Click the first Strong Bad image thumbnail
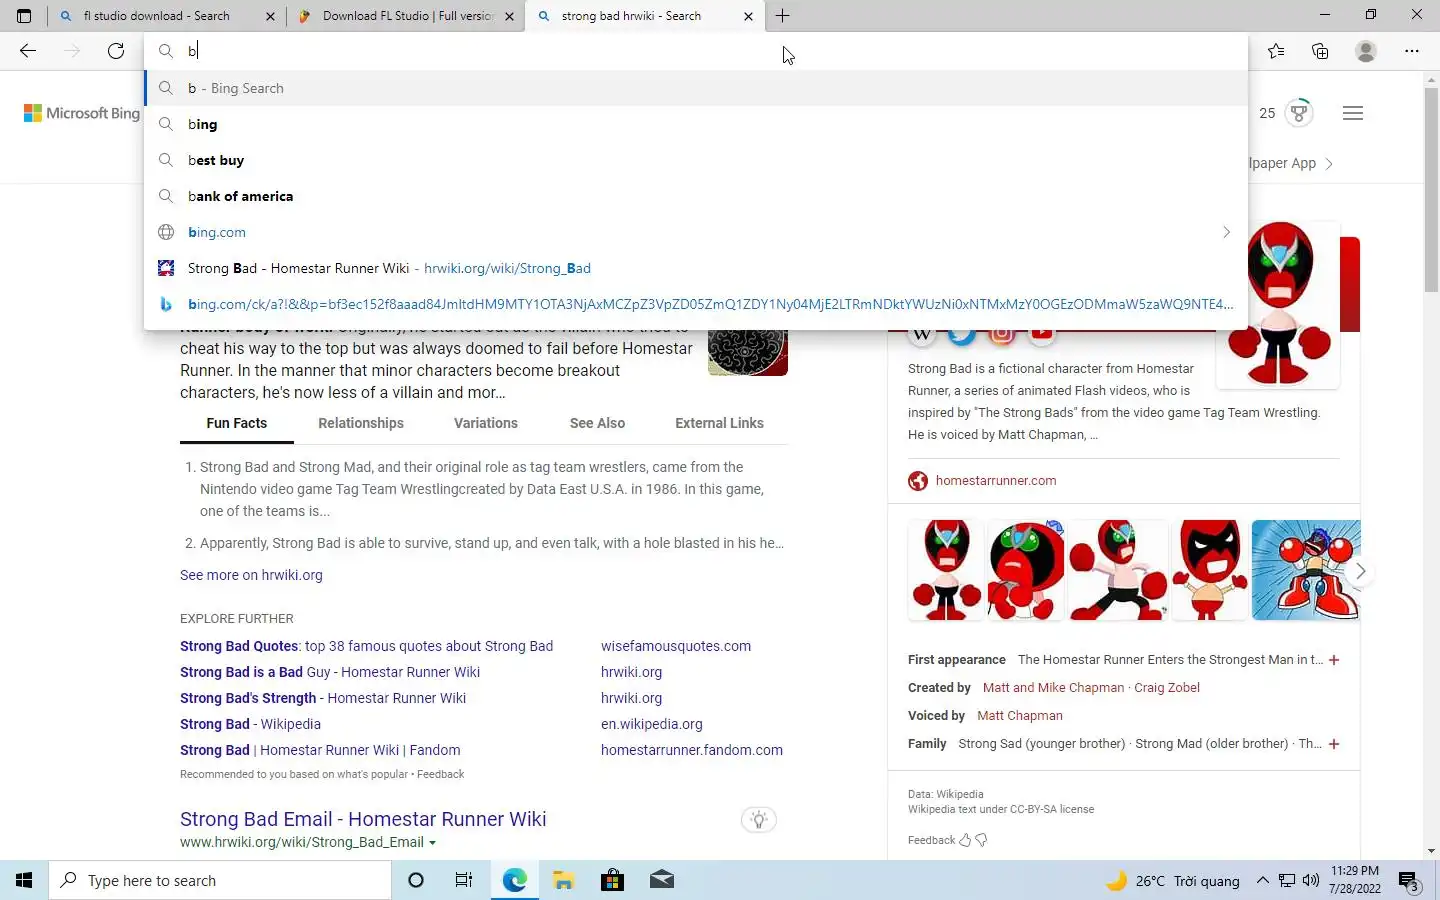Image resolution: width=1440 pixels, height=900 pixels. pyautogui.click(x=946, y=570)
